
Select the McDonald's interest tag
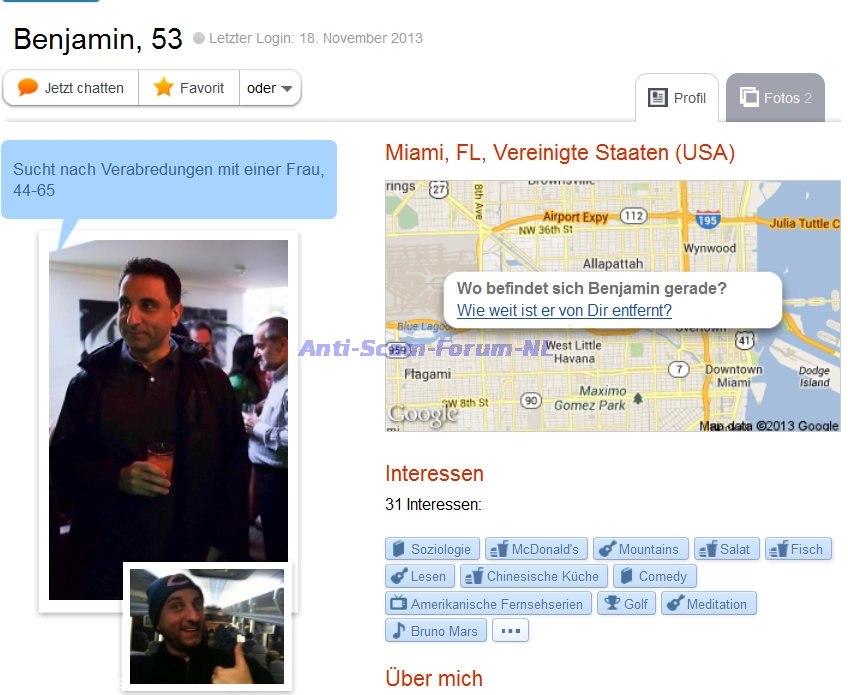(x=536, y=549)
